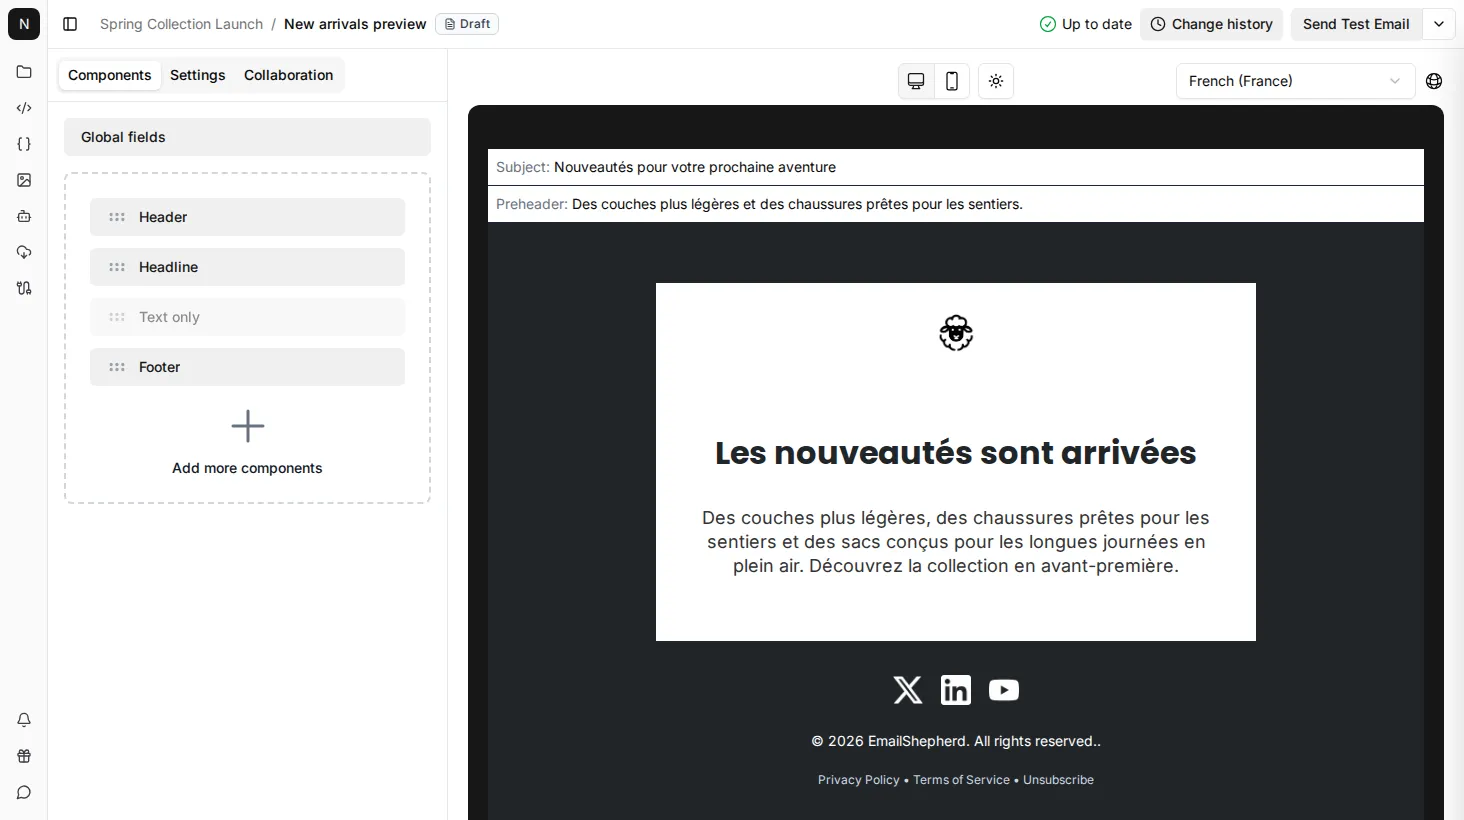Open Global fields section
The width and height of the screenshot is (1464, 820).
(247, 137)
